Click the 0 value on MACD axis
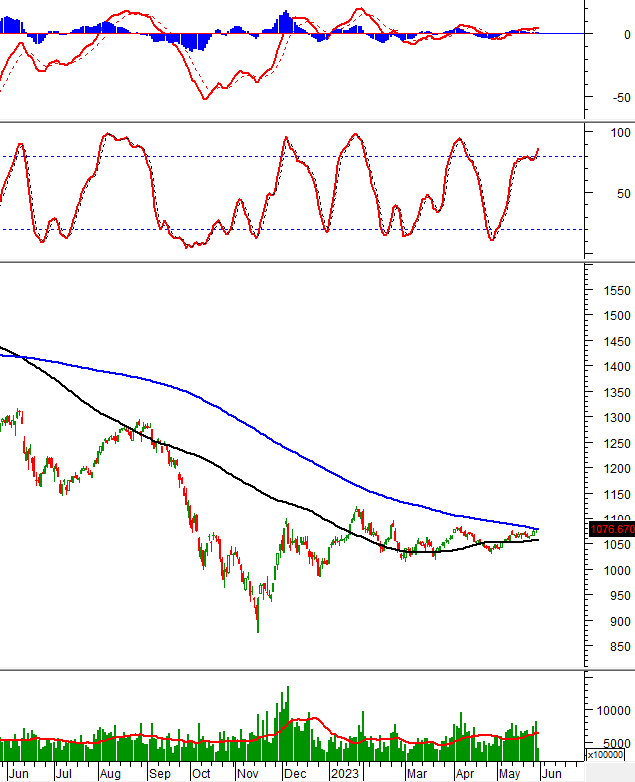Screen dimensions: 635x782 click(627, 35)
